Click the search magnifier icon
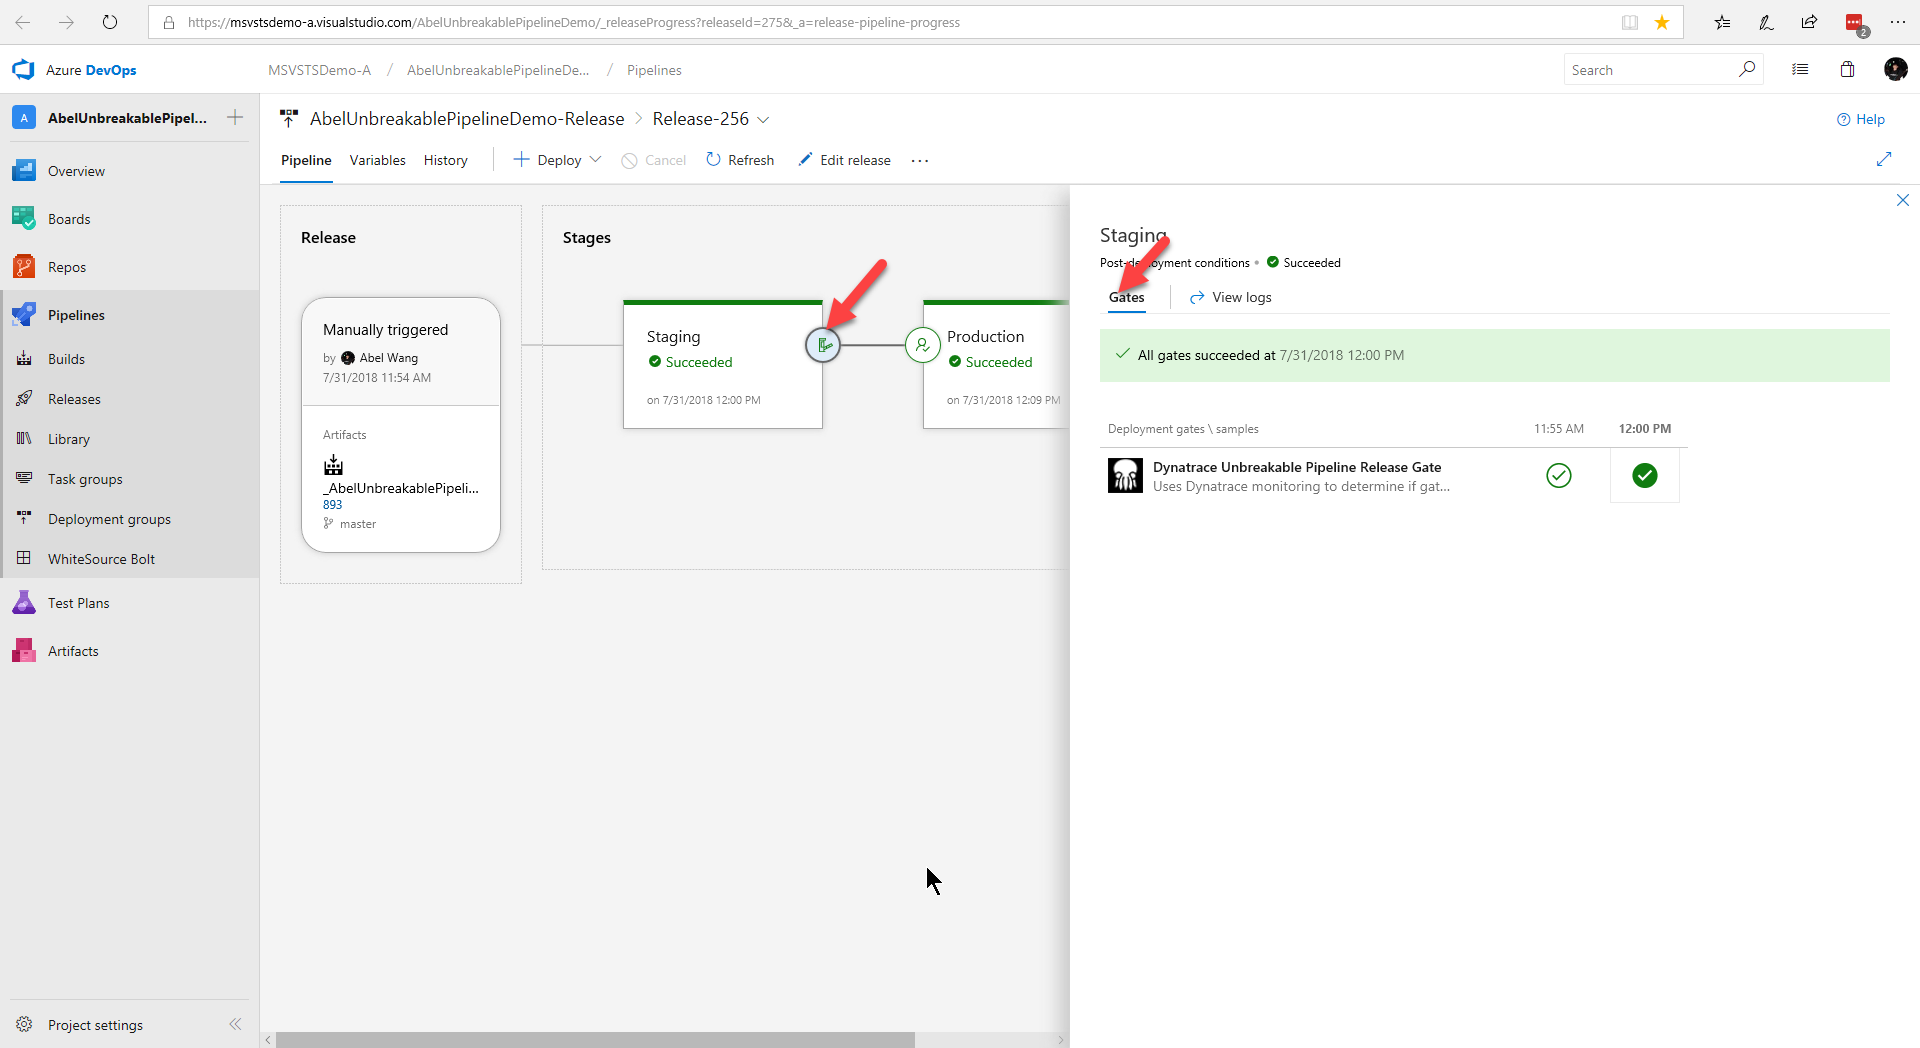The width and height of the screenshot is (1920, 1048). point(1747,69)
